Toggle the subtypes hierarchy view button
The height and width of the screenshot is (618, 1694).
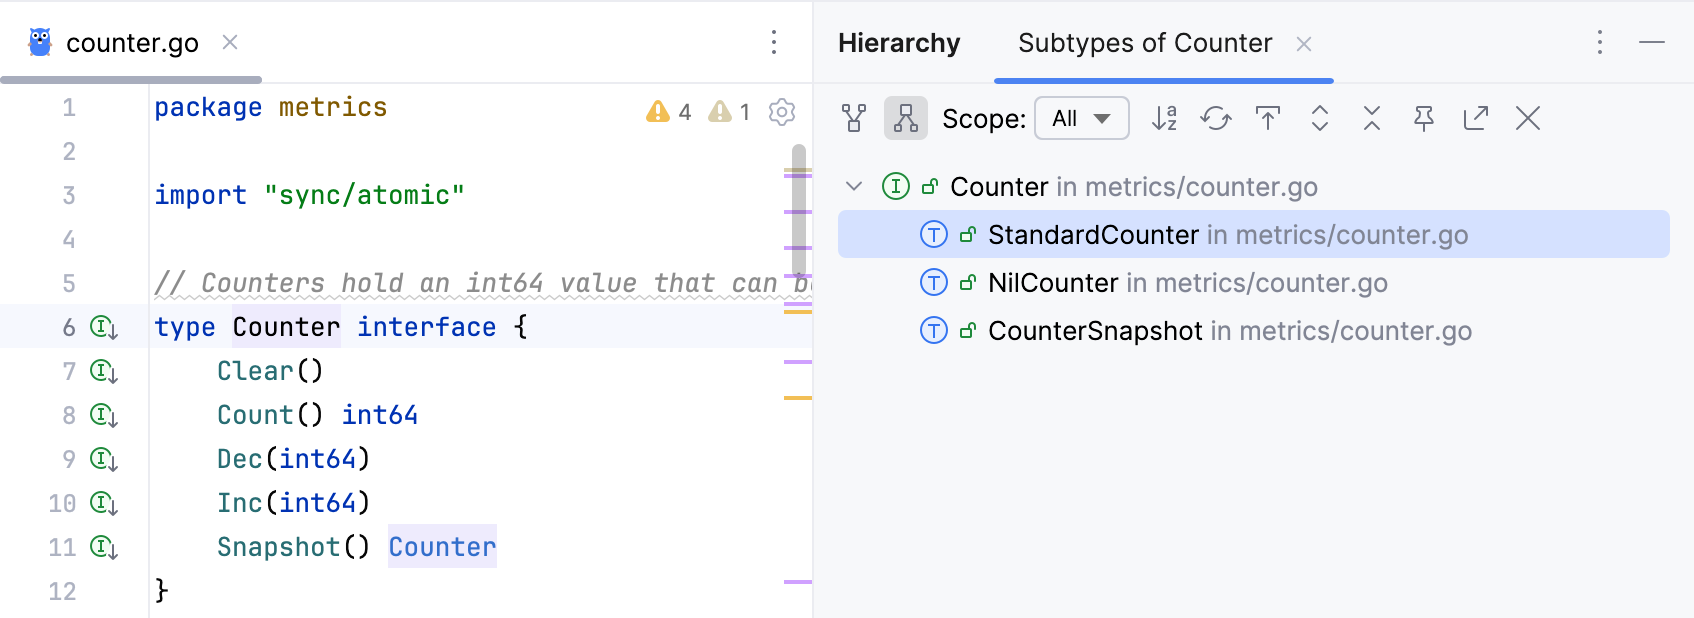tap(906, 119)
